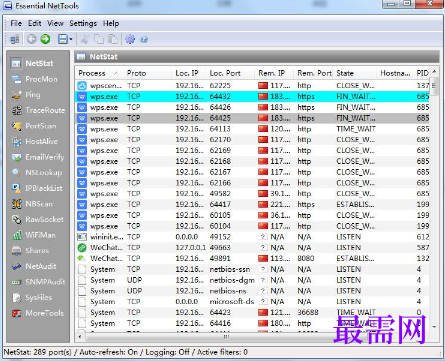
Task: Select the System row with netbios-dgm port
Action: (x=253, y=280)
